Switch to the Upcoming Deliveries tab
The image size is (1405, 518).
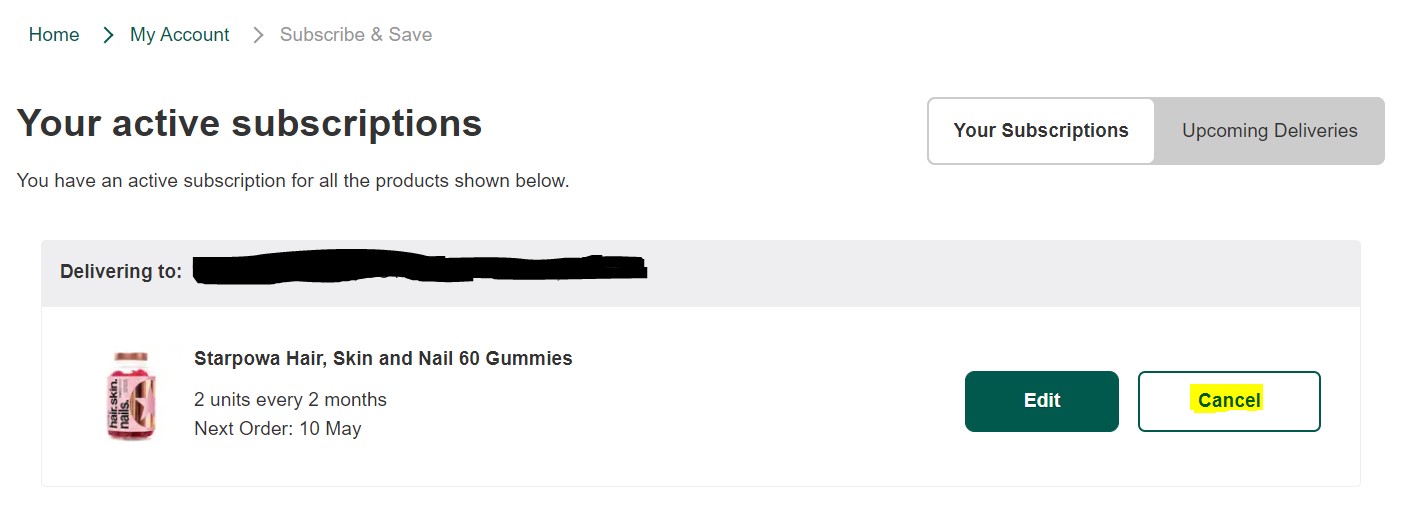pos(1269,131)
